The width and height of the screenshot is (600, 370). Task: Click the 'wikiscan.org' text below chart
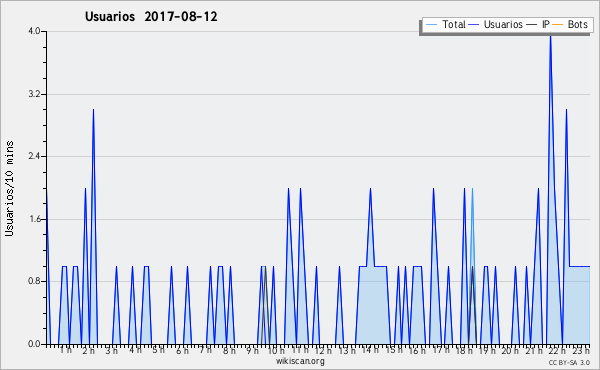pos(300,361)
